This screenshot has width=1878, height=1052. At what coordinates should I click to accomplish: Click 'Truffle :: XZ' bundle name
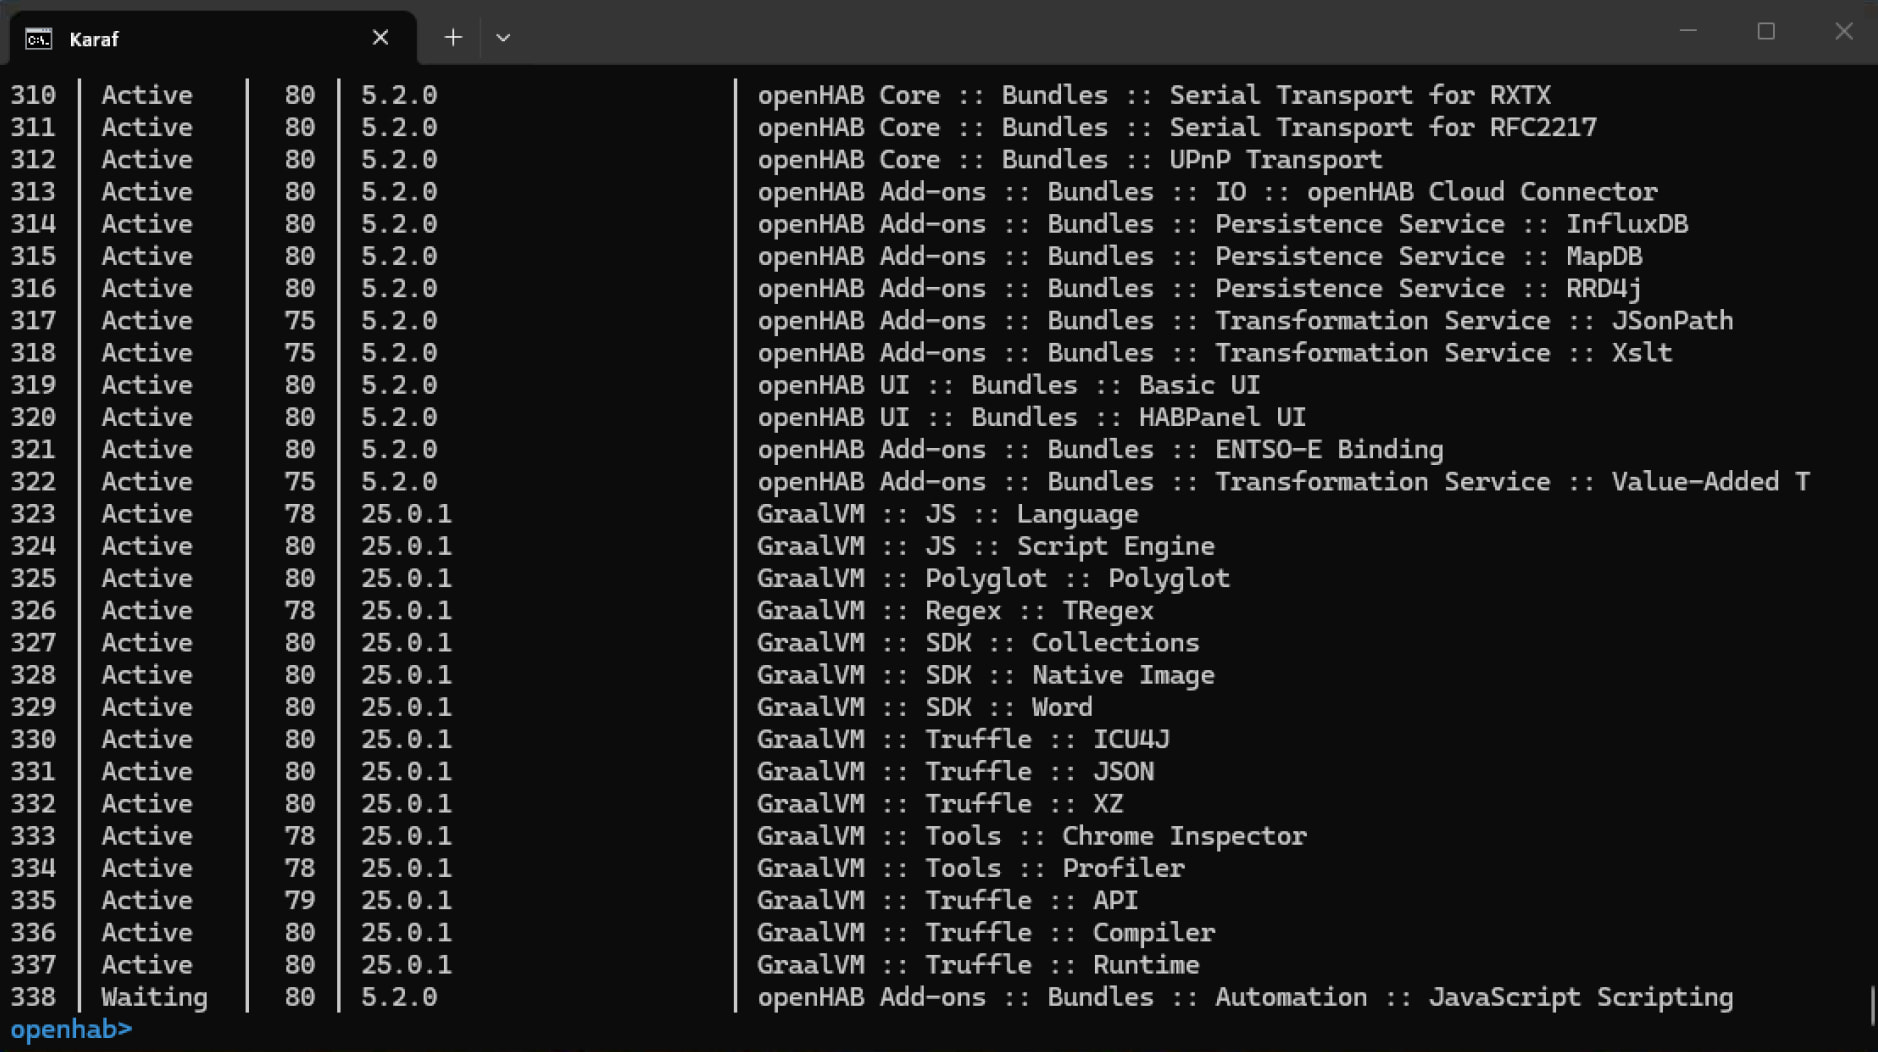pyautogui.click(x=1024, y=803)
